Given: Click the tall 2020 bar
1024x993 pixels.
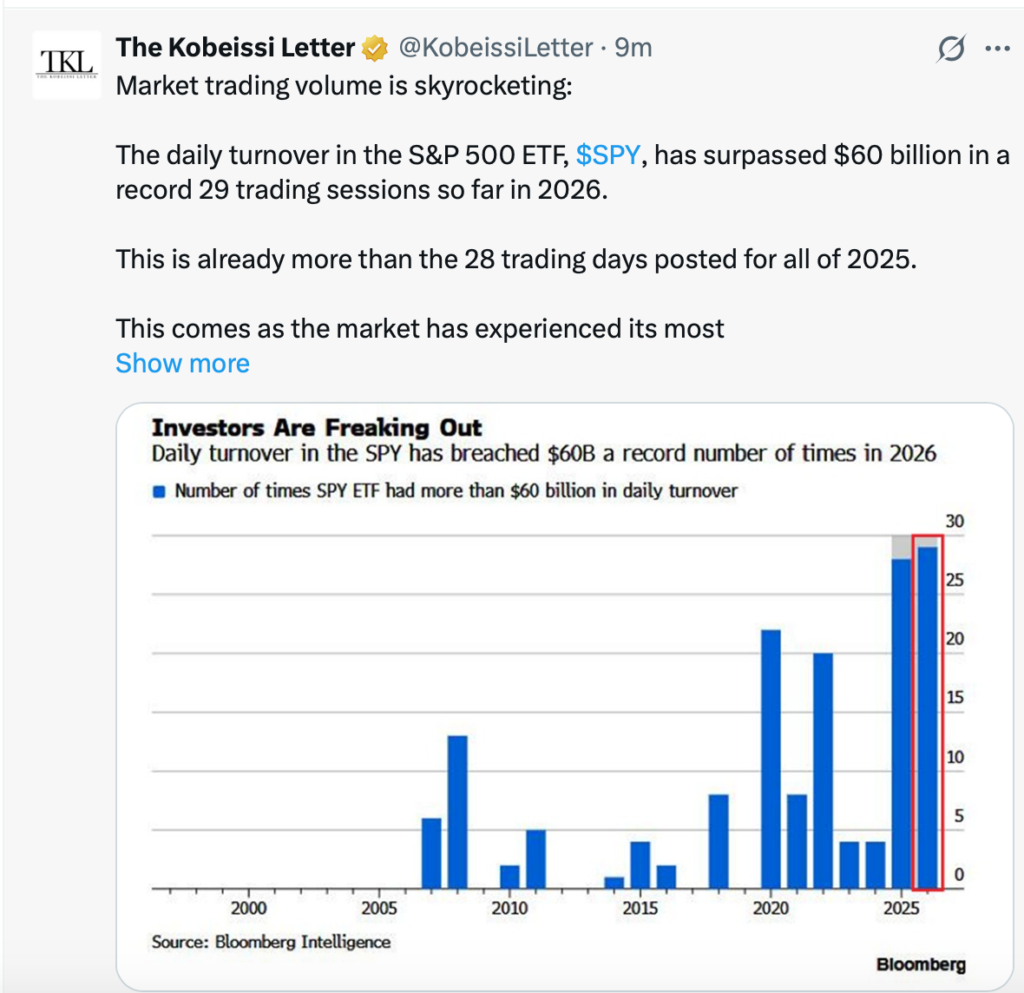Looking at the screenshot, I should 771,758.
